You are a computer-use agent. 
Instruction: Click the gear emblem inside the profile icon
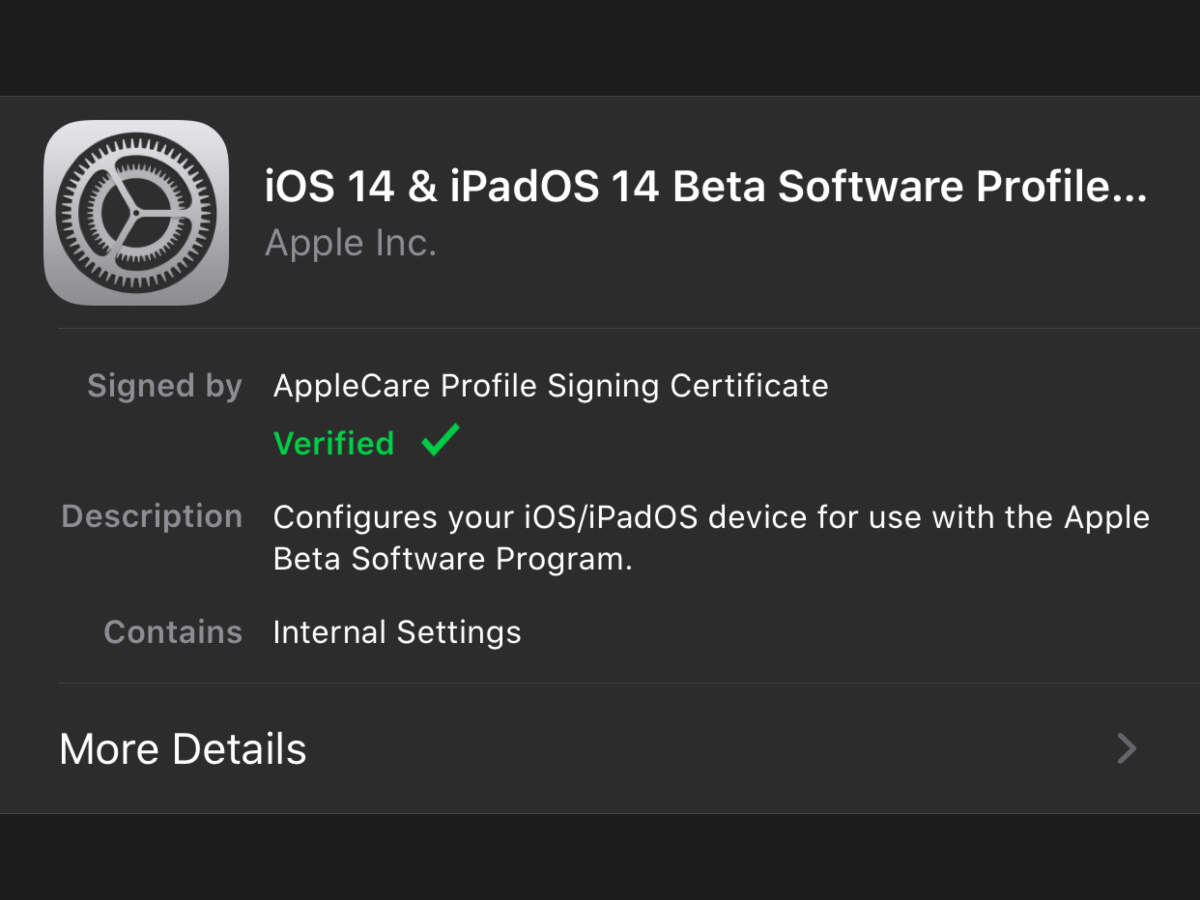coord(137,212)
